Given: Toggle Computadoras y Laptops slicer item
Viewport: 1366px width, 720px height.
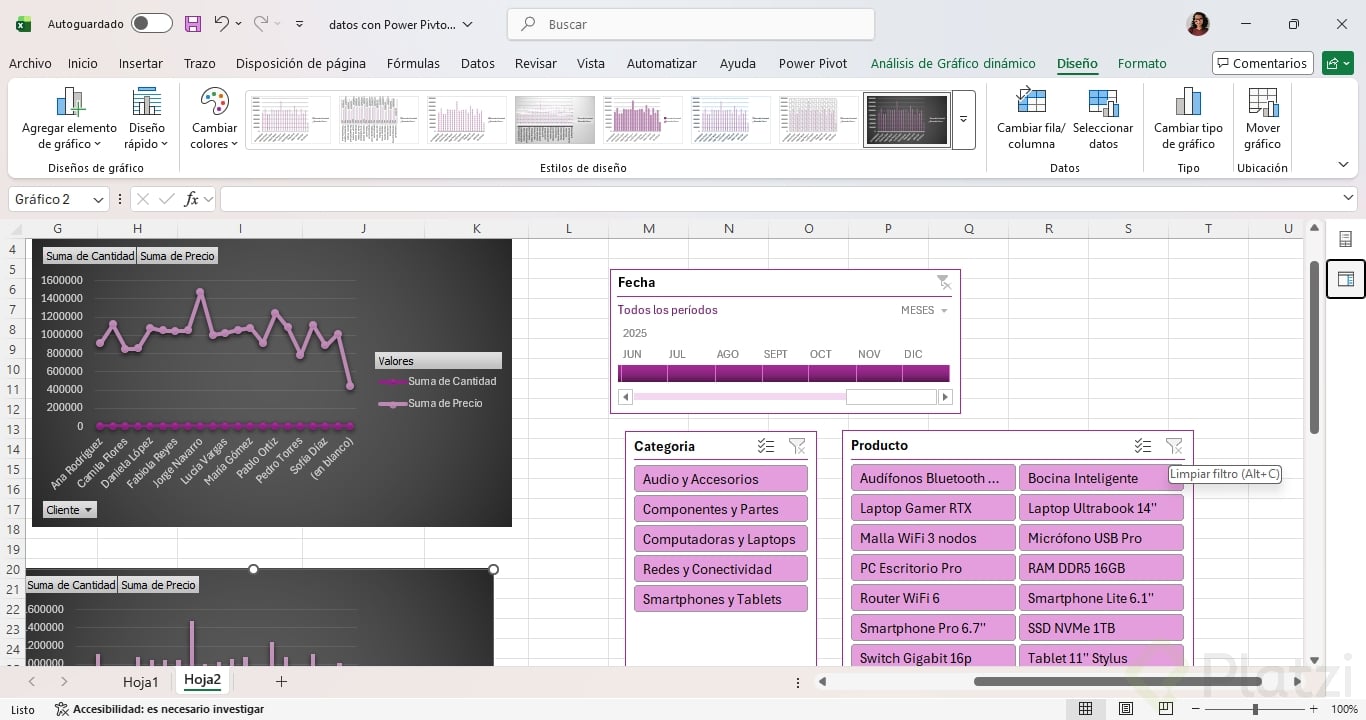Looking at the screenshot, I should (720, 539).
